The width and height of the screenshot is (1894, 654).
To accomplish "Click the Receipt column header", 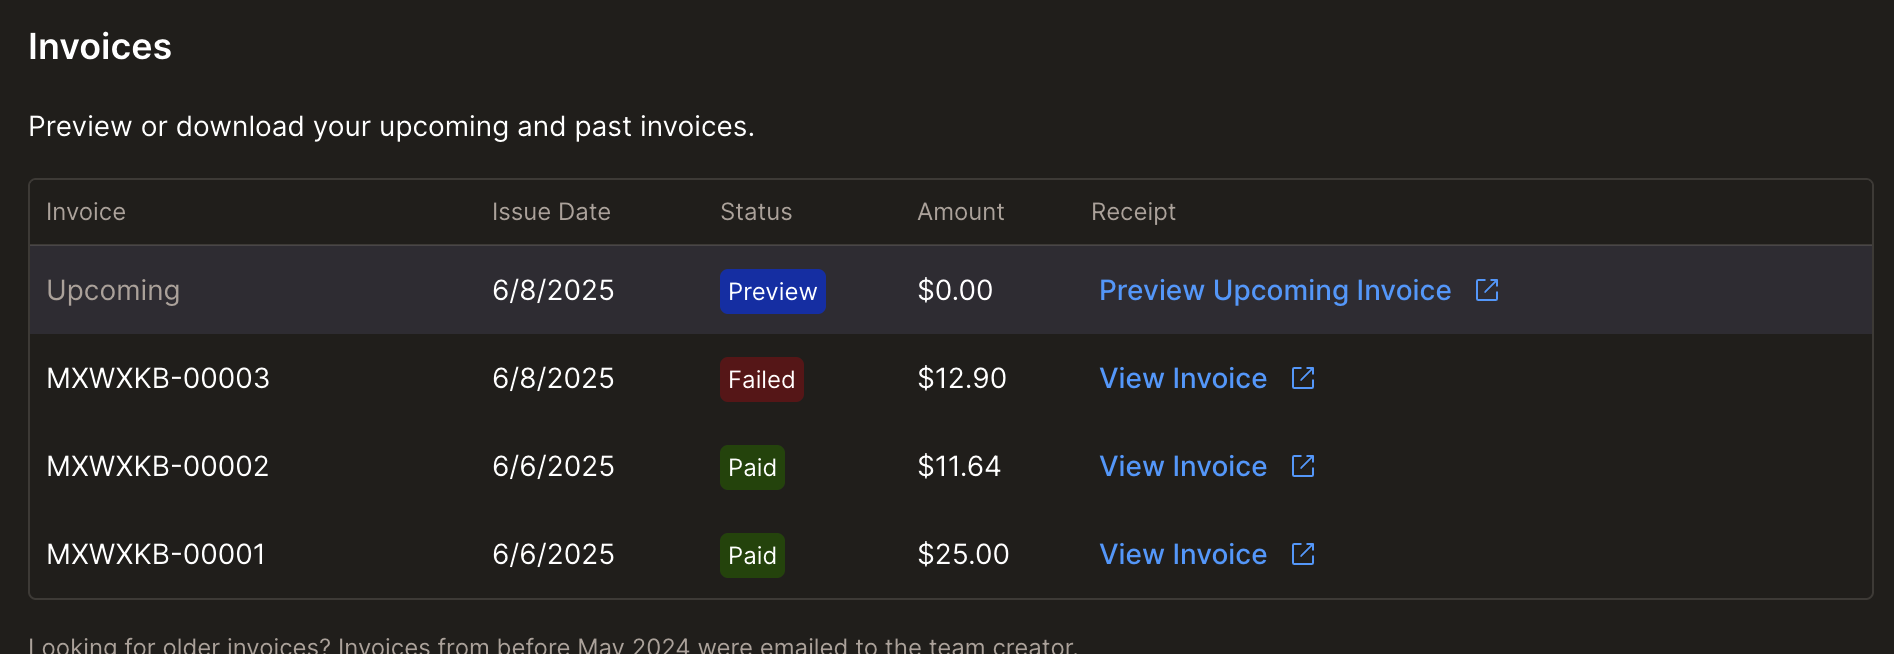I will (1133, 212).
